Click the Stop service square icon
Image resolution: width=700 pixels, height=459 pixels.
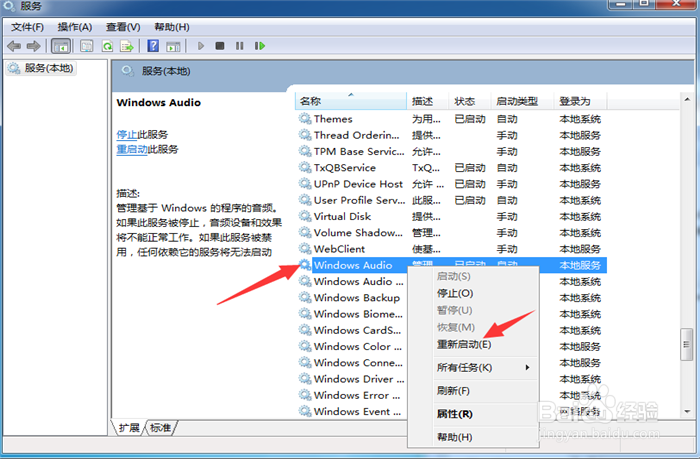220,46
